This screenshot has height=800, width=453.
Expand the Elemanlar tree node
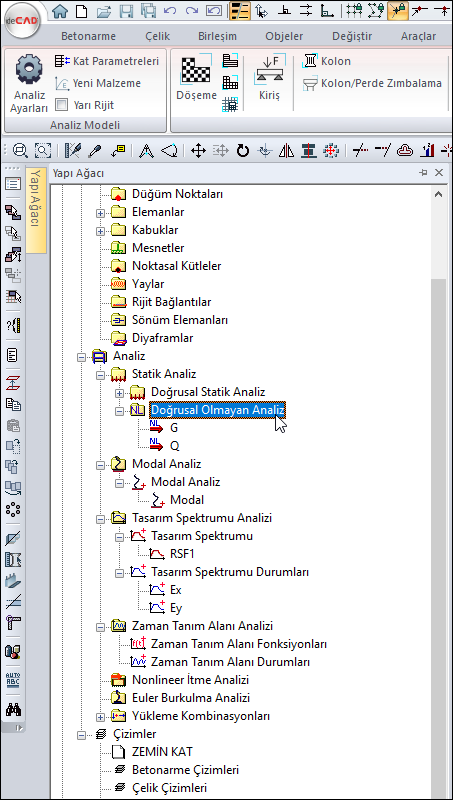point(100,213)
